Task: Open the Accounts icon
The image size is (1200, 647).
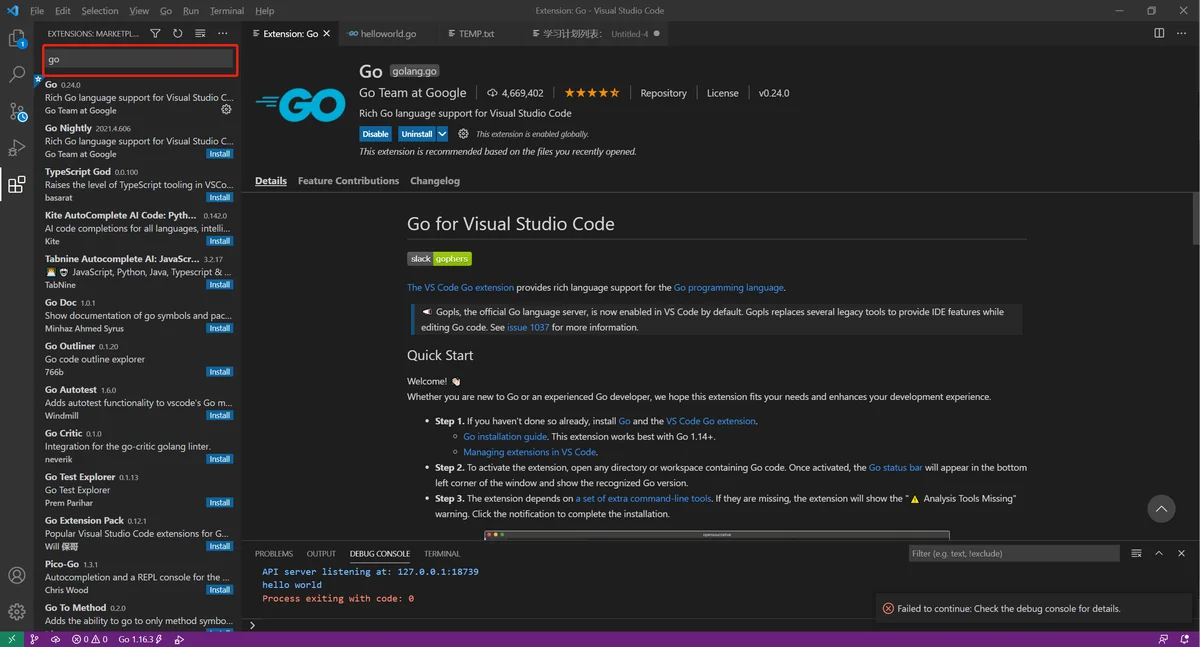Action: coord(17,575)
